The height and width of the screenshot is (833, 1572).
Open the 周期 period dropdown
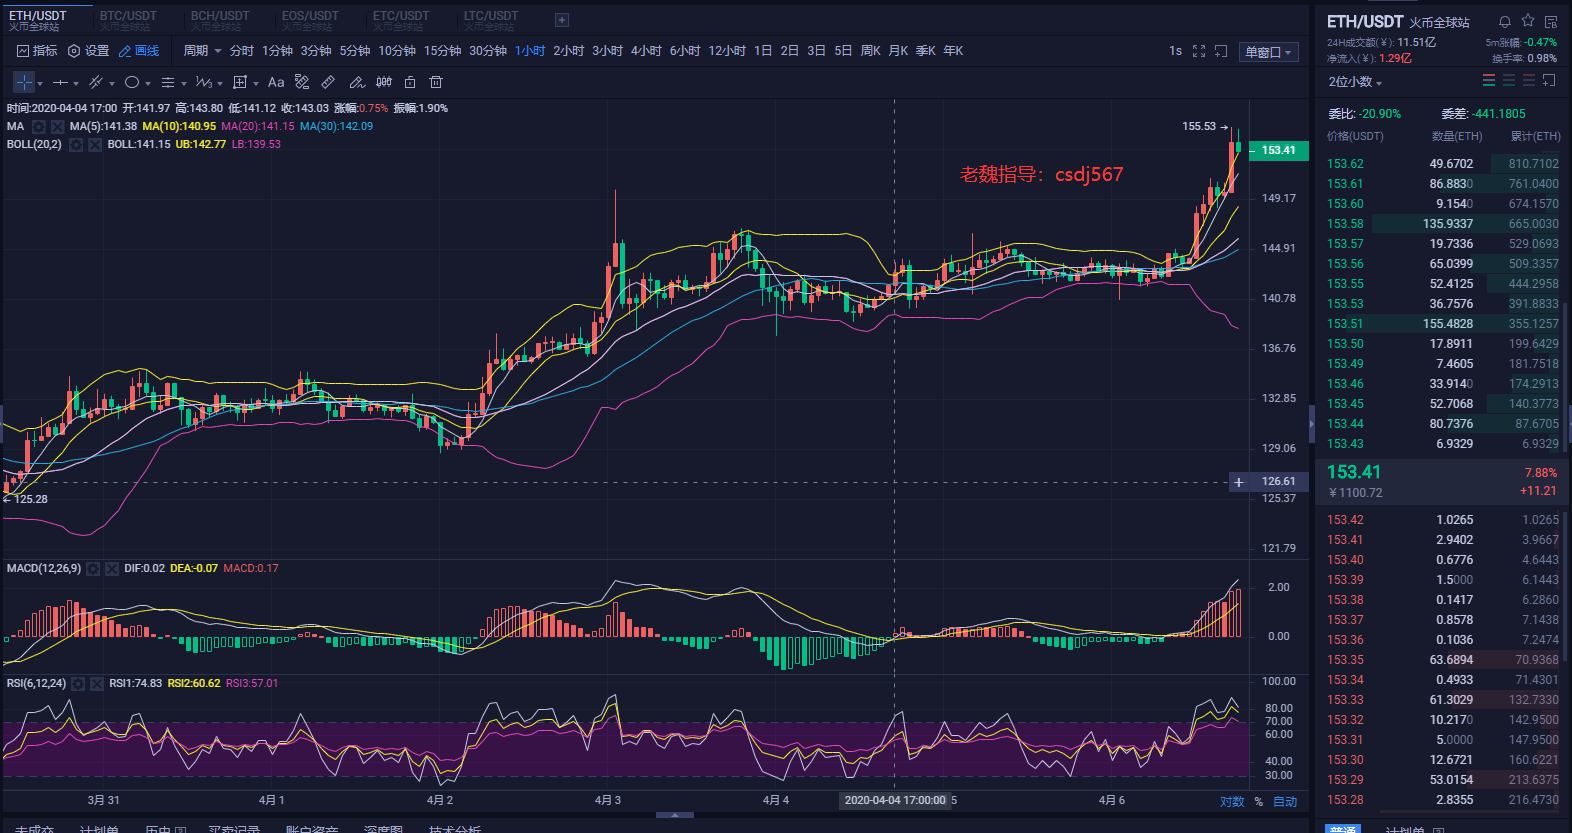(202, 51)
